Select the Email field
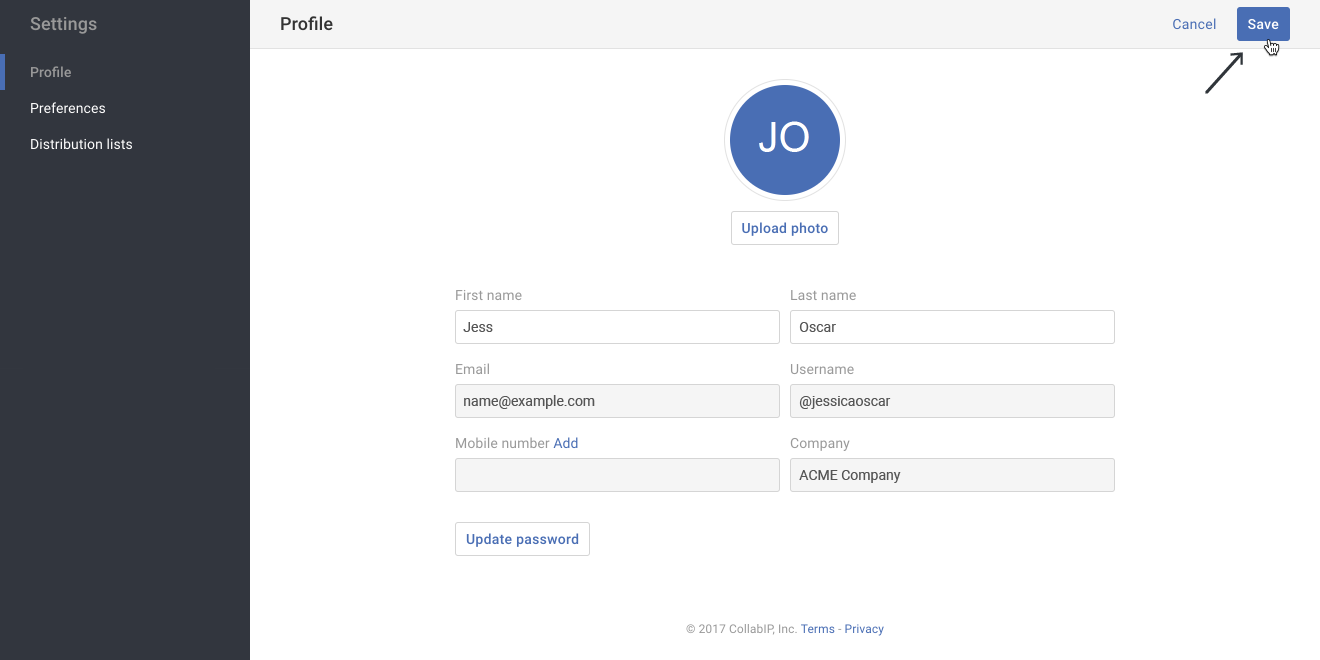1320x660 pixels. tap(617, 400)
